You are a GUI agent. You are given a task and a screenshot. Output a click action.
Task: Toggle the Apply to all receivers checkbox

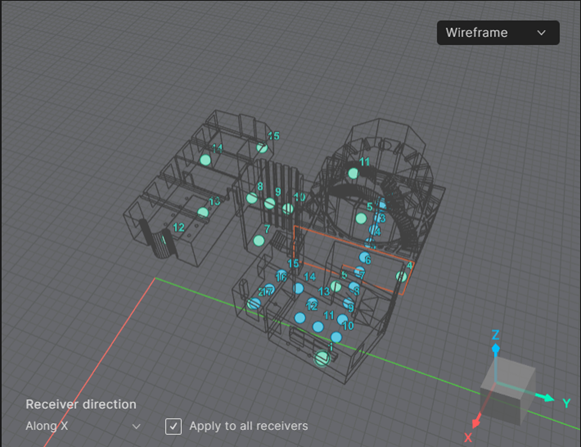[x=173, y=426]
